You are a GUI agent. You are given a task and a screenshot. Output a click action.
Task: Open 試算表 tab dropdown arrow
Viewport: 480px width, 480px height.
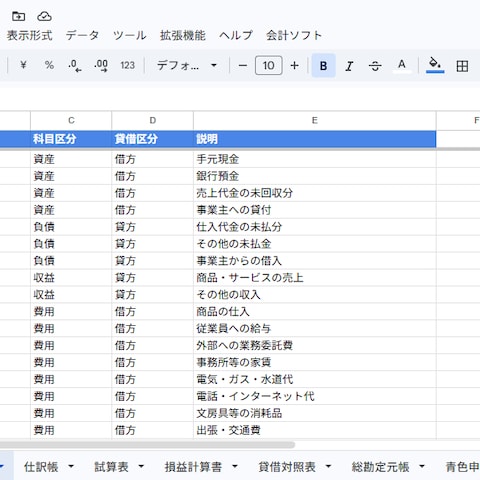pyautogui.click(x=141, y=466)
